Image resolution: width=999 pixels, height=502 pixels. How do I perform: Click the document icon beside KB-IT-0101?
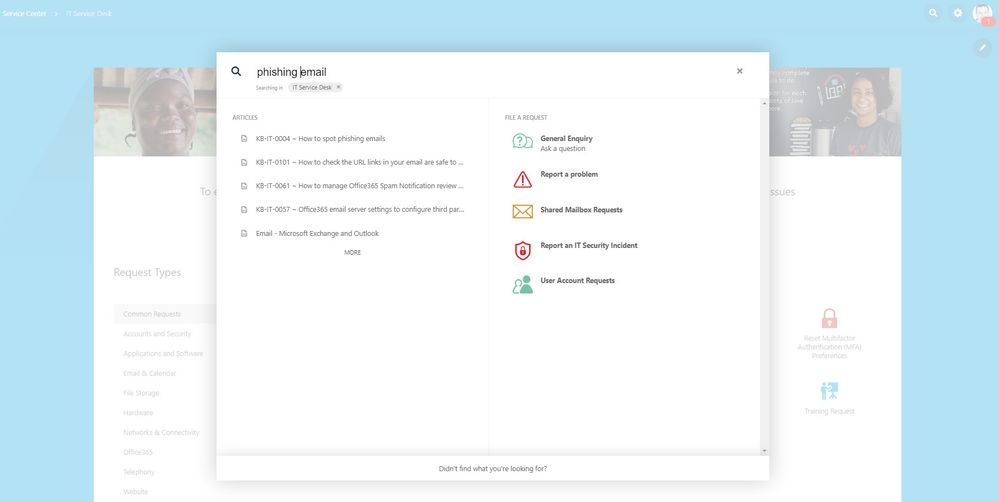pos(244,162)
